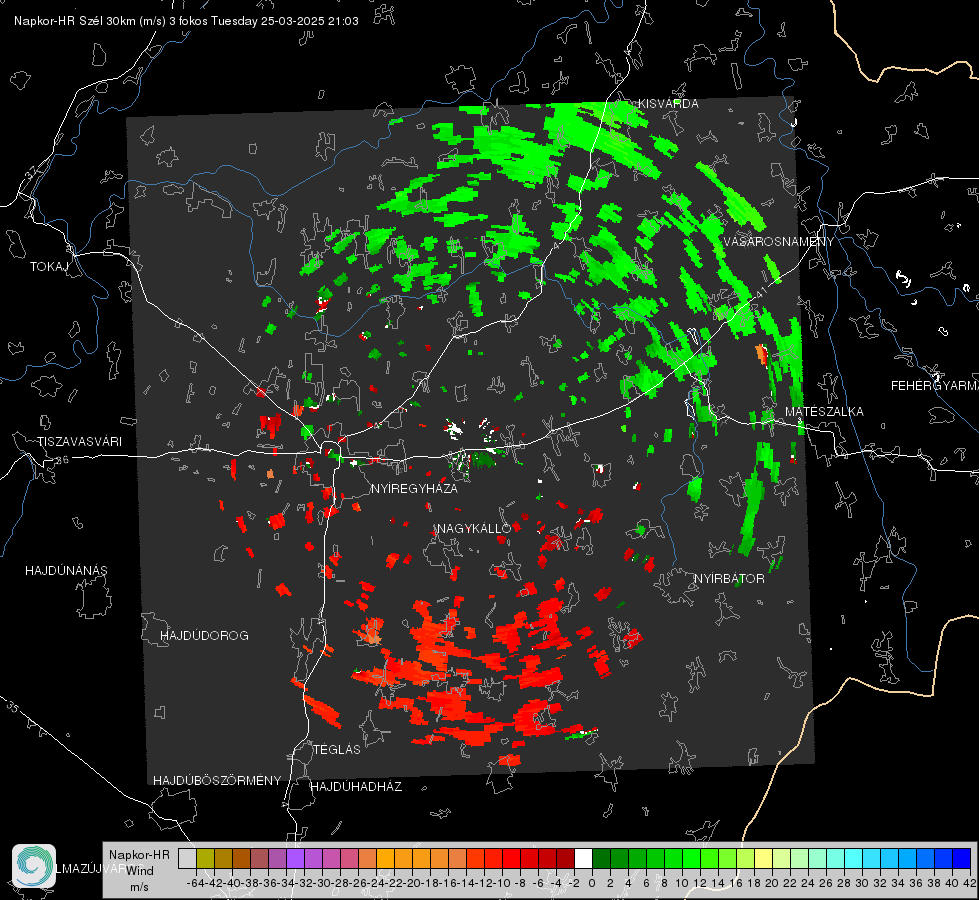Click the TOKAJ town label
Image resolution: width=979 pixels, height=900 pixels.
coord(49,267)
